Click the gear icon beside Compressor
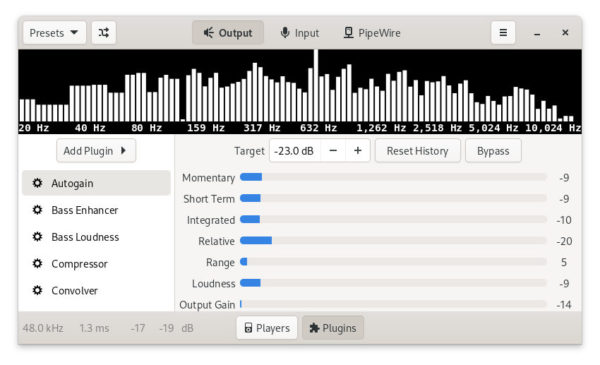 (38, 264)
